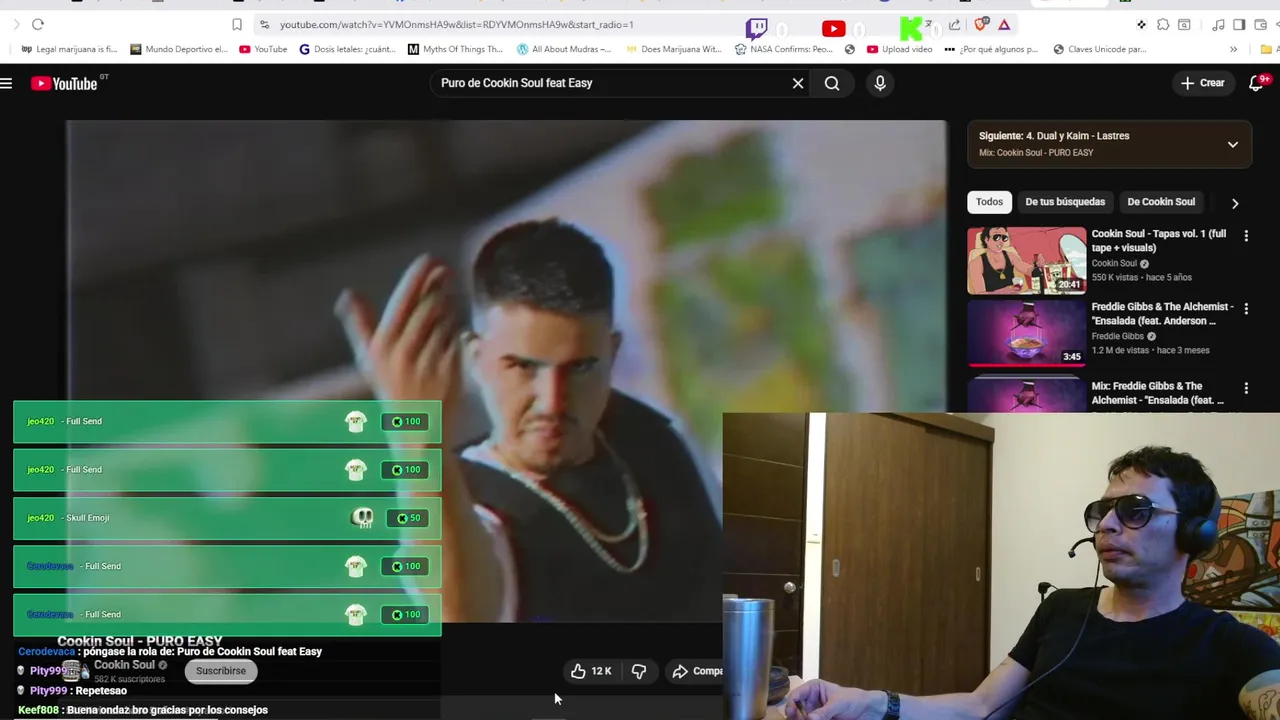The width and height of the screenshot is (1280, 720).
Task: Run search with the magnifying glass button
Action: tap(832, 83)
